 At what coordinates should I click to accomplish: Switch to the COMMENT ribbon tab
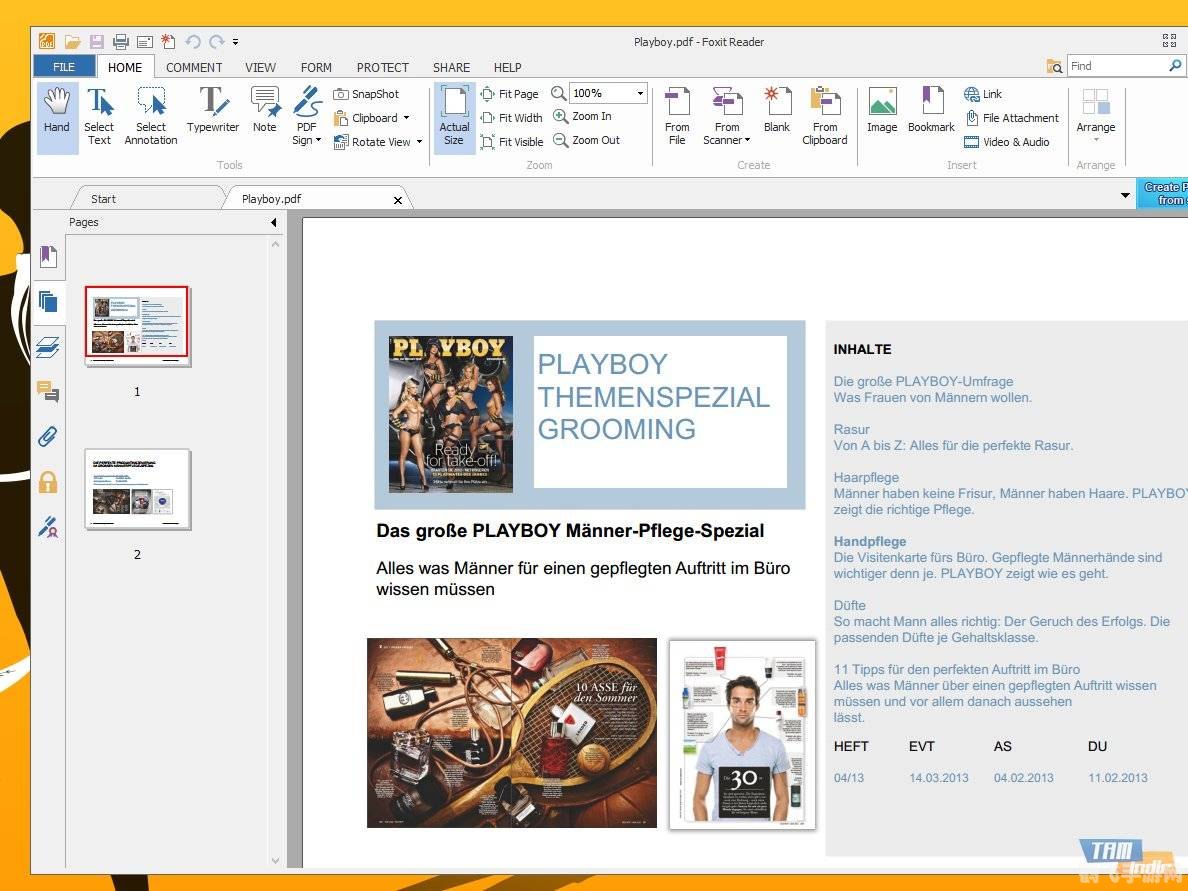tap(193, 67)
